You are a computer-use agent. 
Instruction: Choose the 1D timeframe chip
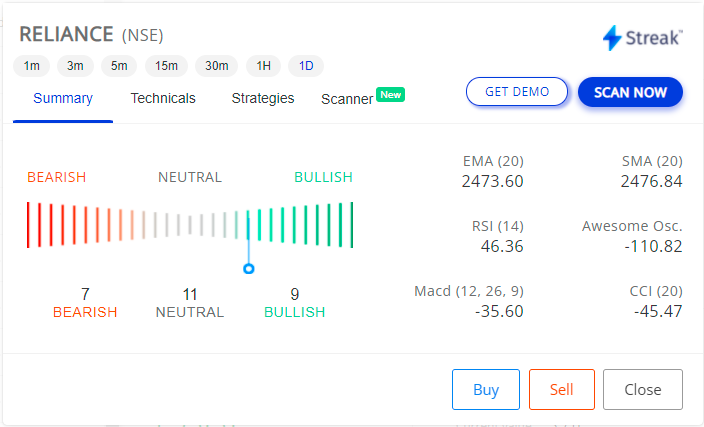(306, 66)
